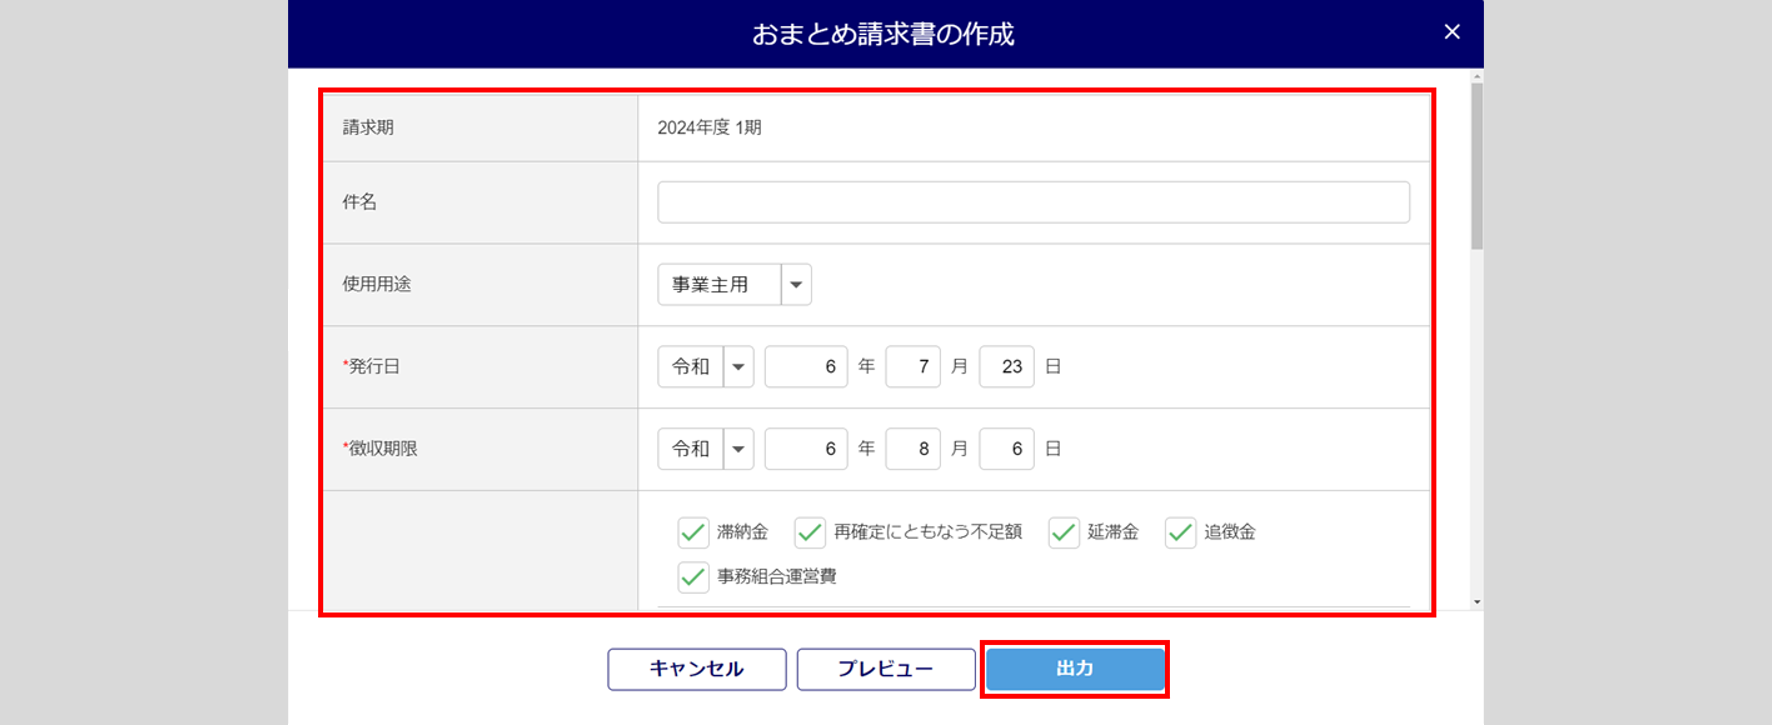This screenshot has height=725, width=1772.
Task: Toggle the 再確定にともなう不足額 checkbox
Action: click(x=810, y=532)
